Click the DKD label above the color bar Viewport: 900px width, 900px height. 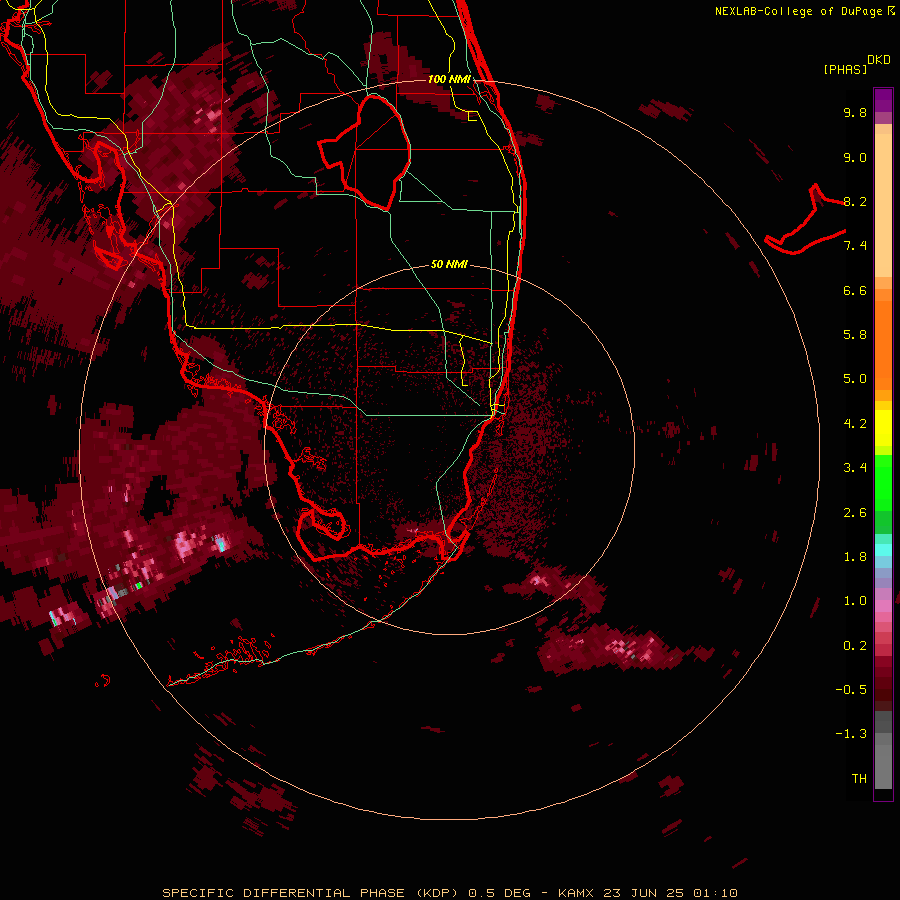pyautogui.click(x=879, y=60)
